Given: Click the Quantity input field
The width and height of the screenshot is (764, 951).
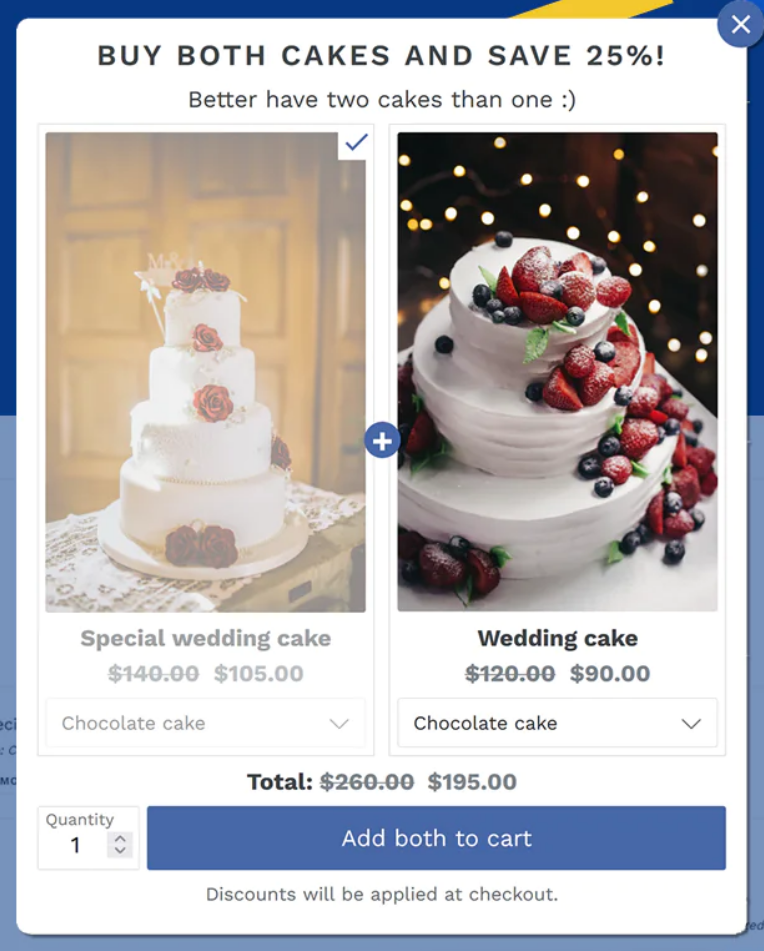Looking at the screenshot, I should coord(89,838).
